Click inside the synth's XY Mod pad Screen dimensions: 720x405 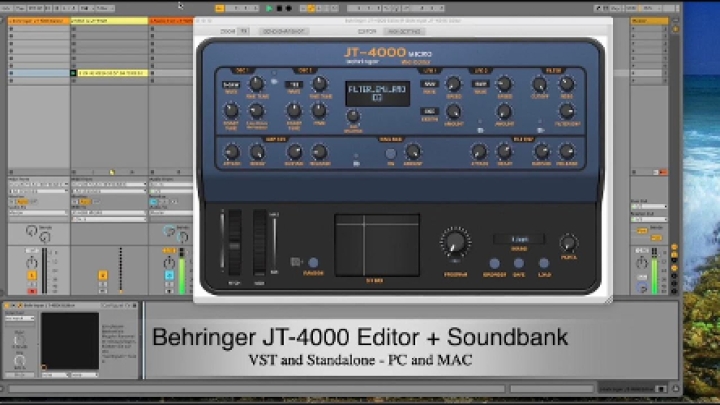pos(377,245)
